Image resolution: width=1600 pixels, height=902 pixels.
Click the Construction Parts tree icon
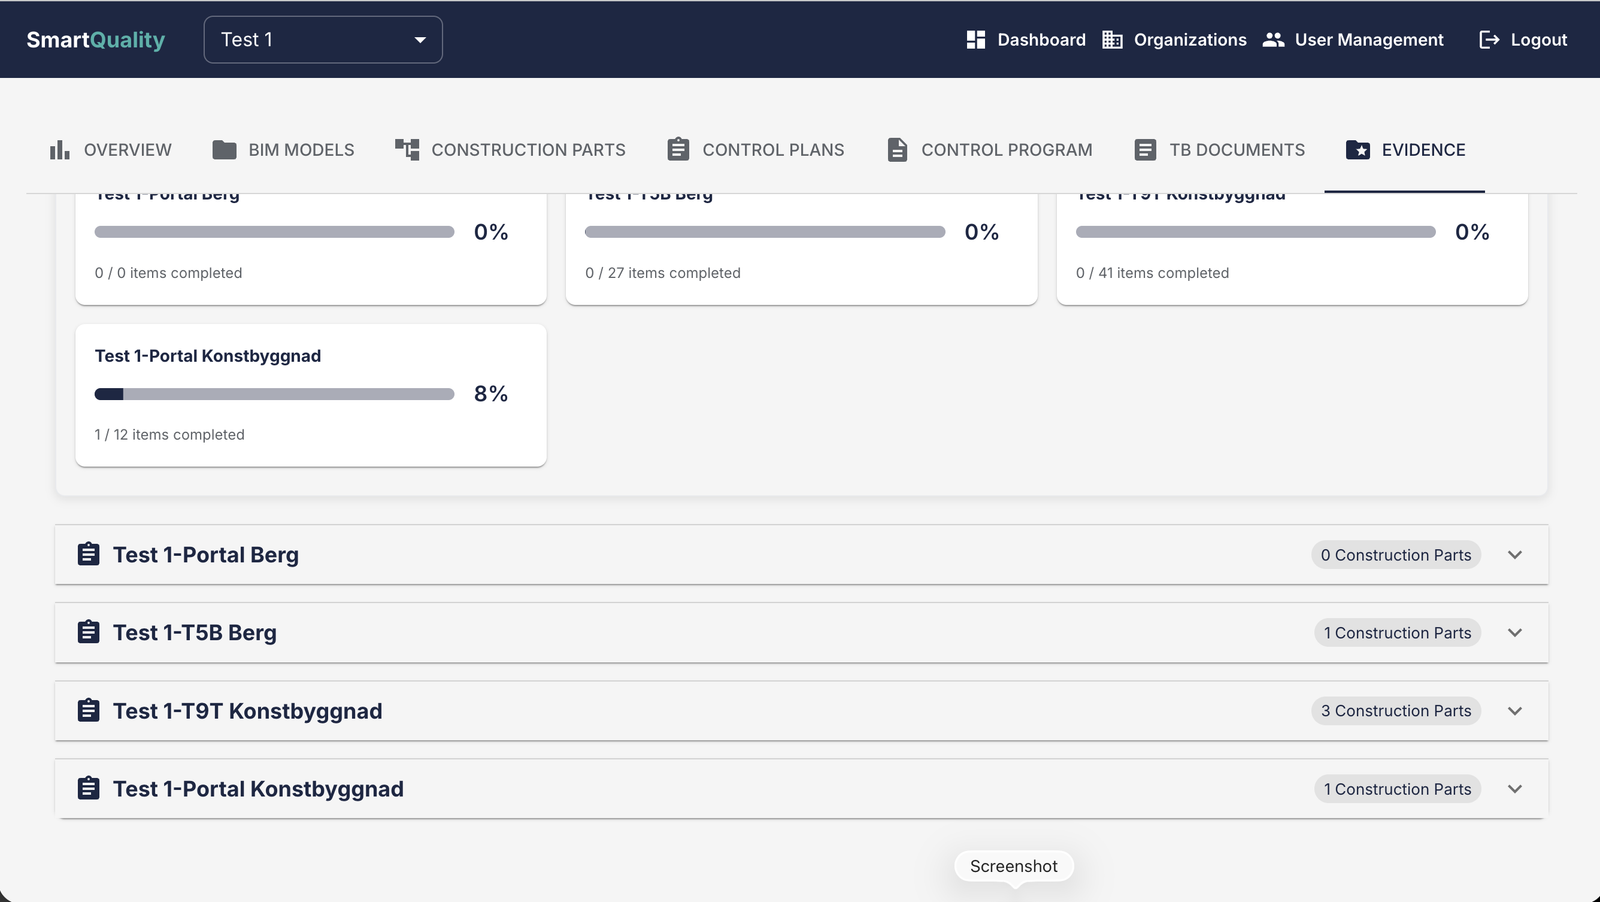click(x=407, y=150)
